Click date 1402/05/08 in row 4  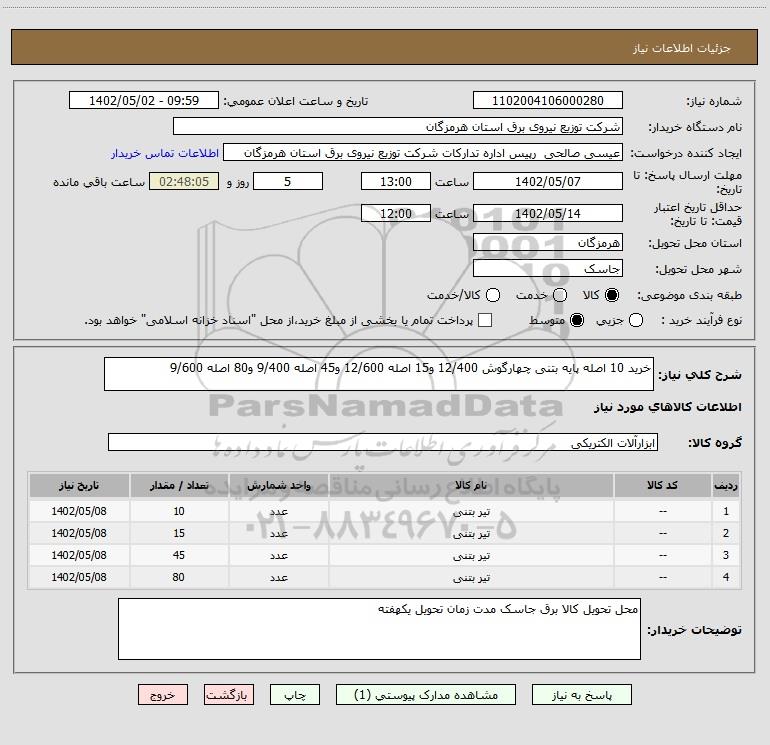(x=79, y=577)
